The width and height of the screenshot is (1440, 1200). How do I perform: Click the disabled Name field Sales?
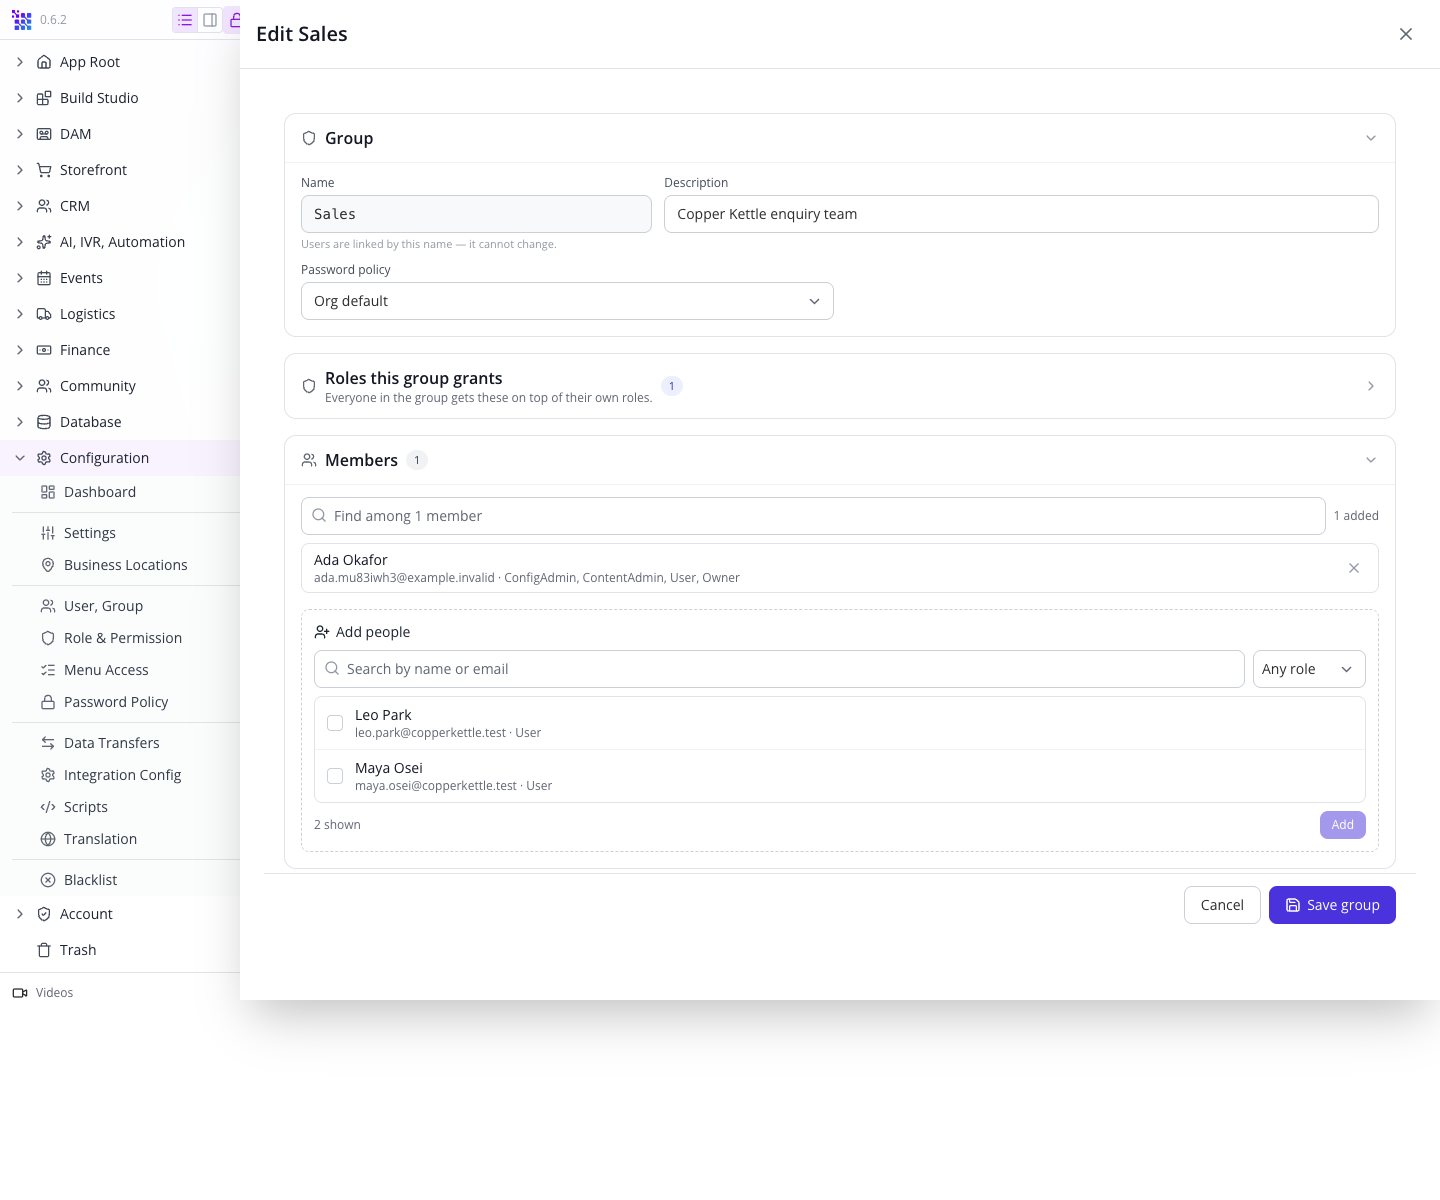tap(476, 214)
